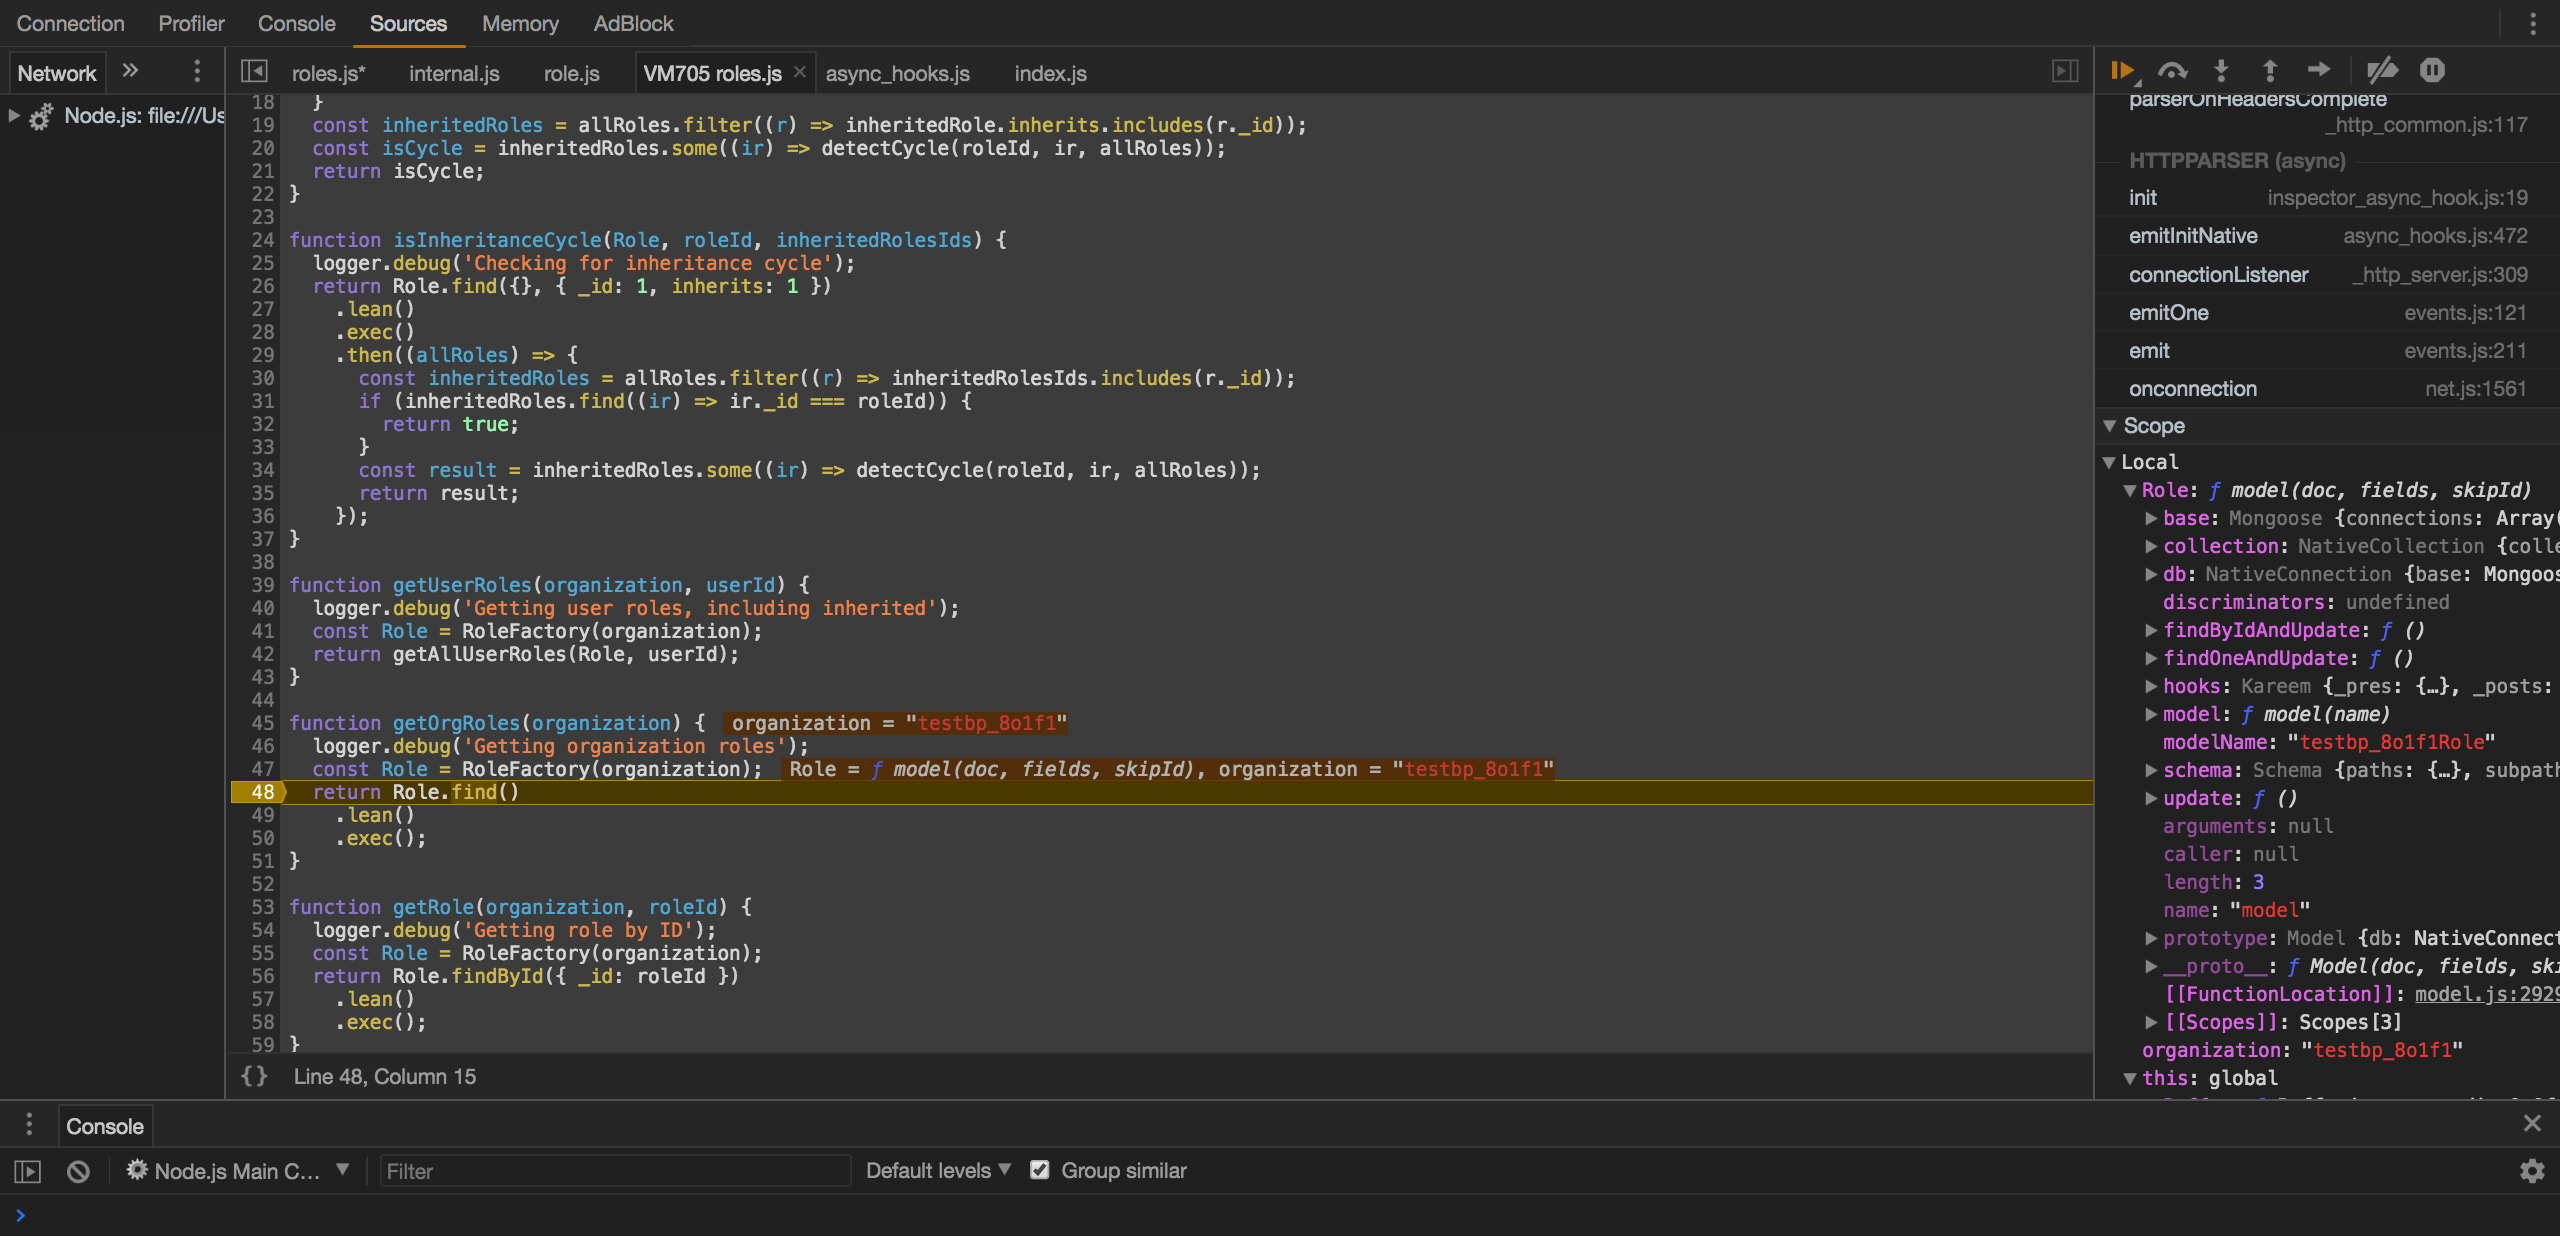Expand the prototype Model property

pyautogui.click(x=2150, y=938)
